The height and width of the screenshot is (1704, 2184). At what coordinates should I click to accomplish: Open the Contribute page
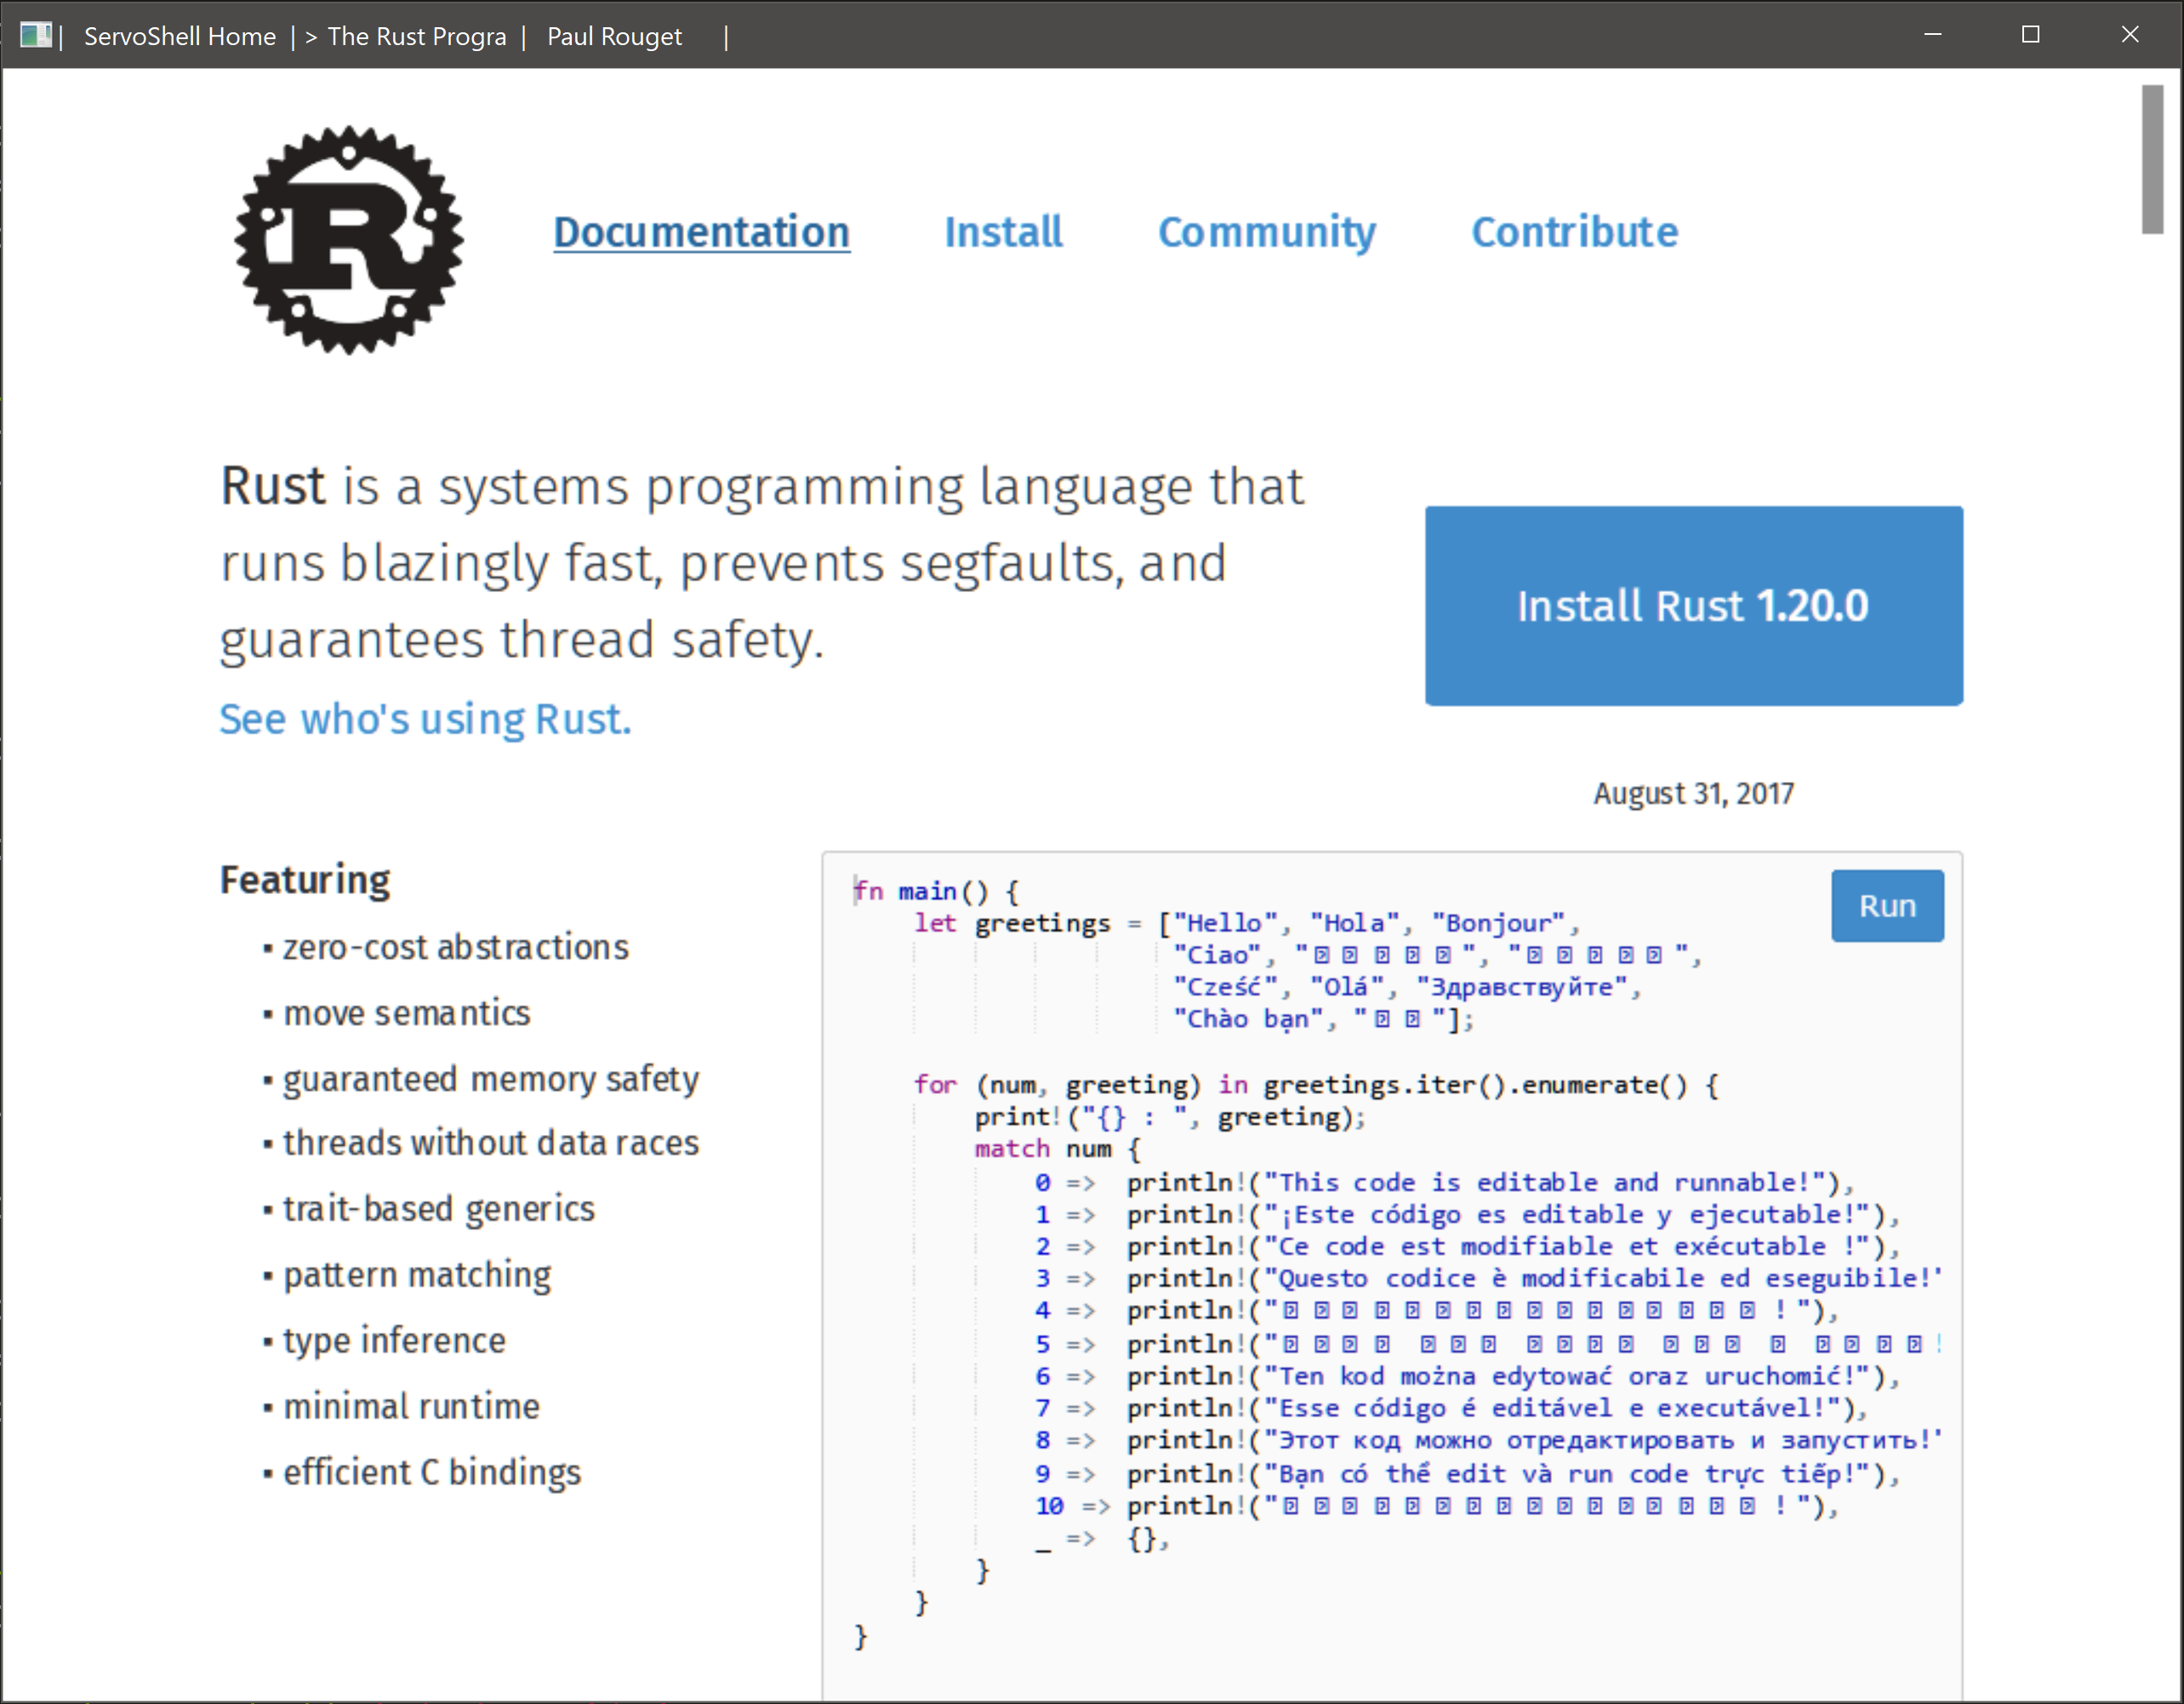pos(1575,232)
